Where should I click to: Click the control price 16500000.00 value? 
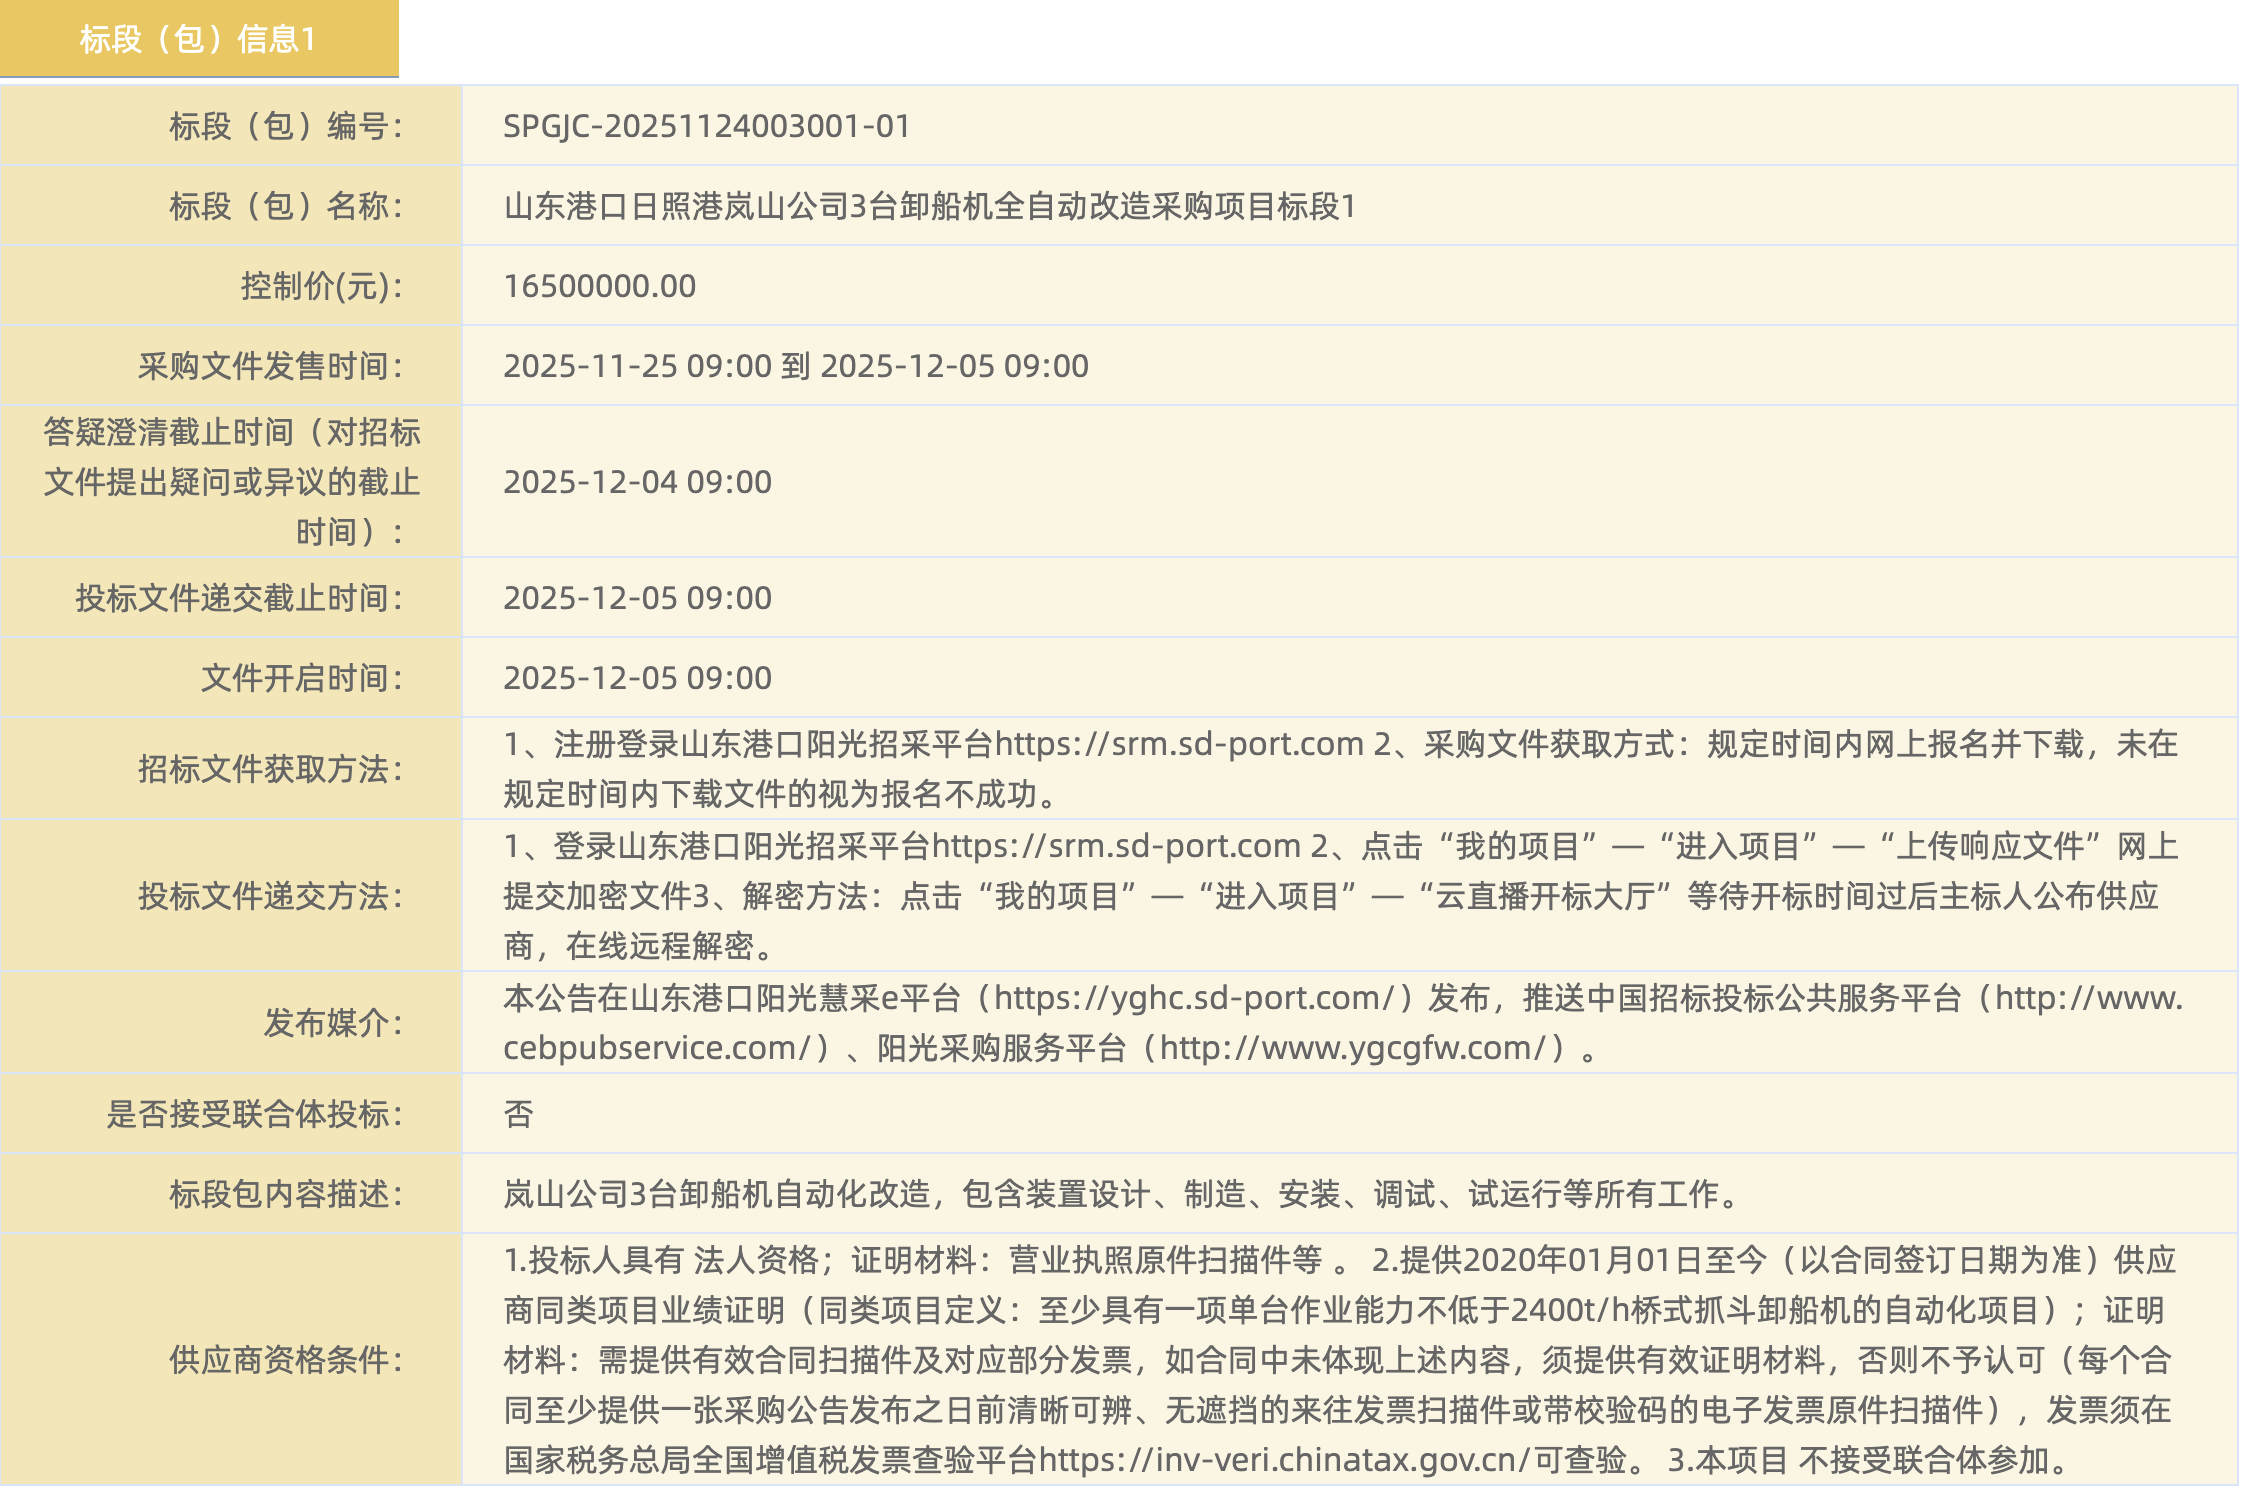click(599, 286)
